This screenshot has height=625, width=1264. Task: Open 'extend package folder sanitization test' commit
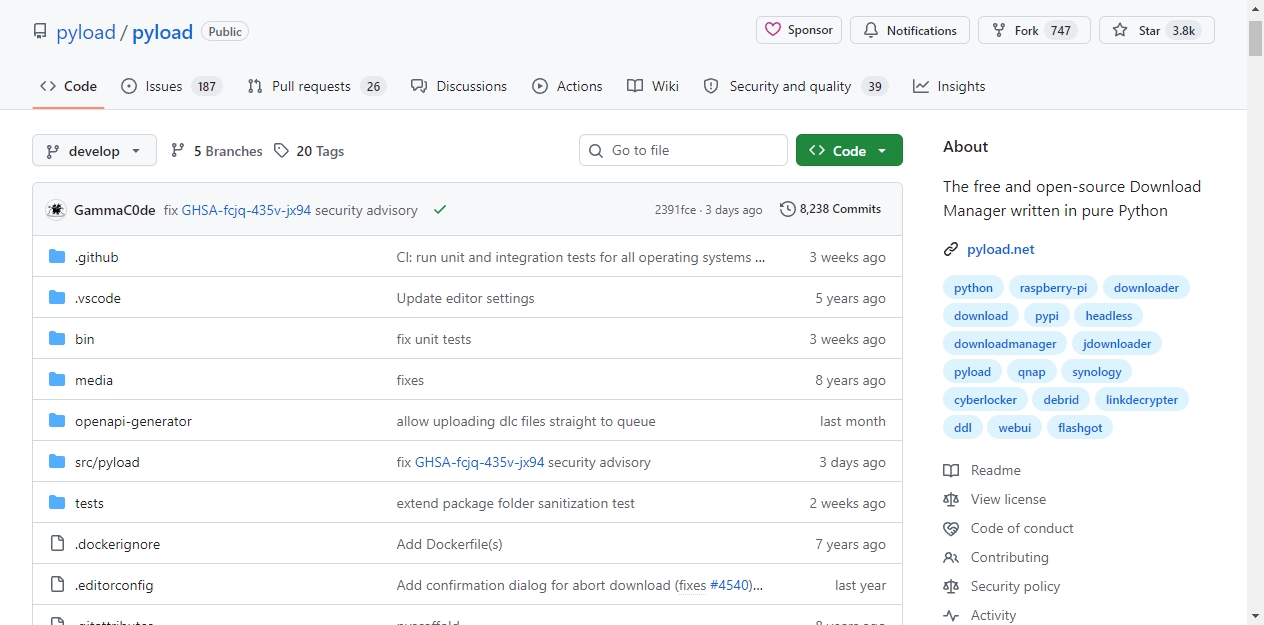coord(516,503)
